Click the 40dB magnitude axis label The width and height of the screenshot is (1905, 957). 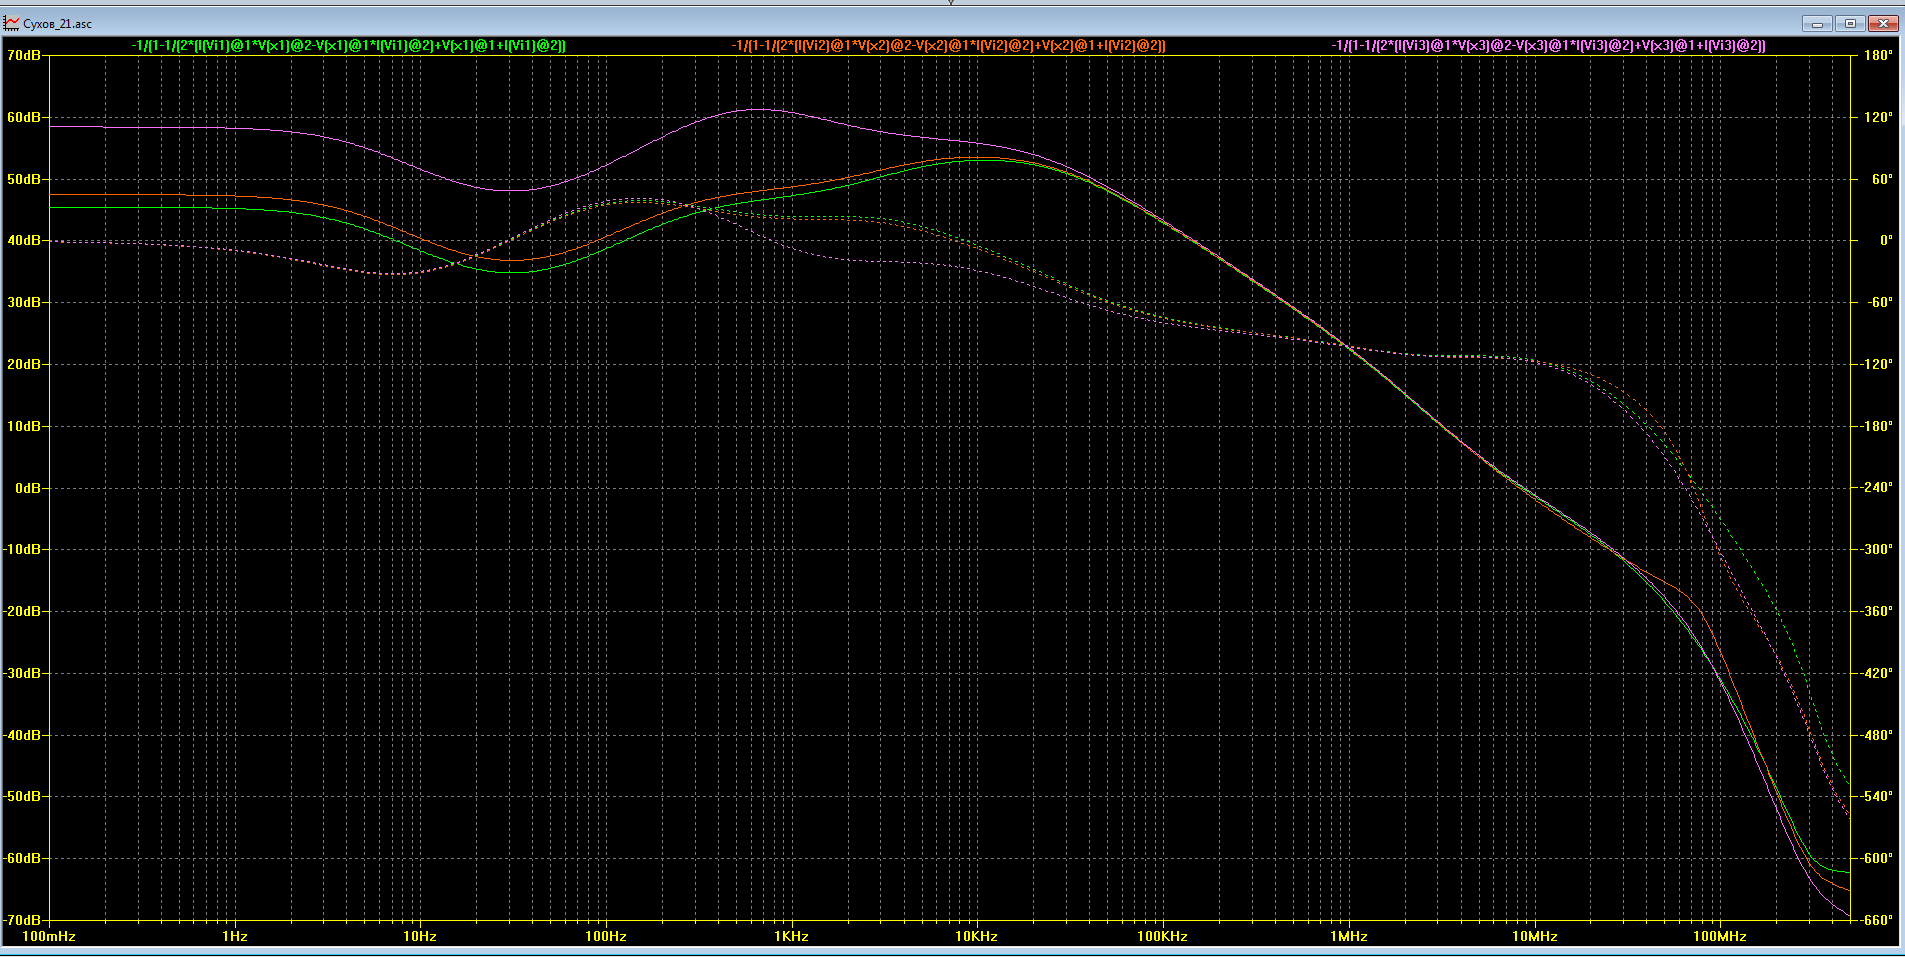pos(24,240)
